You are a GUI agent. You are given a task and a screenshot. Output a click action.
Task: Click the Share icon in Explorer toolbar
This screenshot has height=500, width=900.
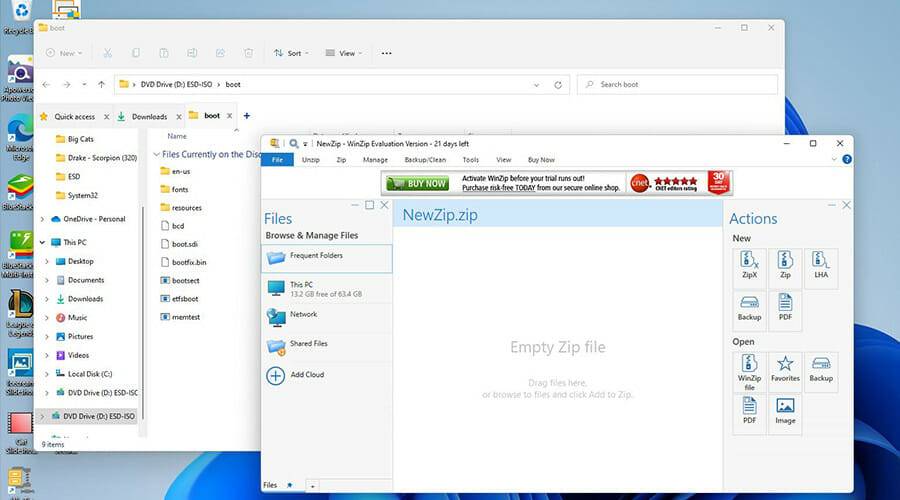coord(220,53)
